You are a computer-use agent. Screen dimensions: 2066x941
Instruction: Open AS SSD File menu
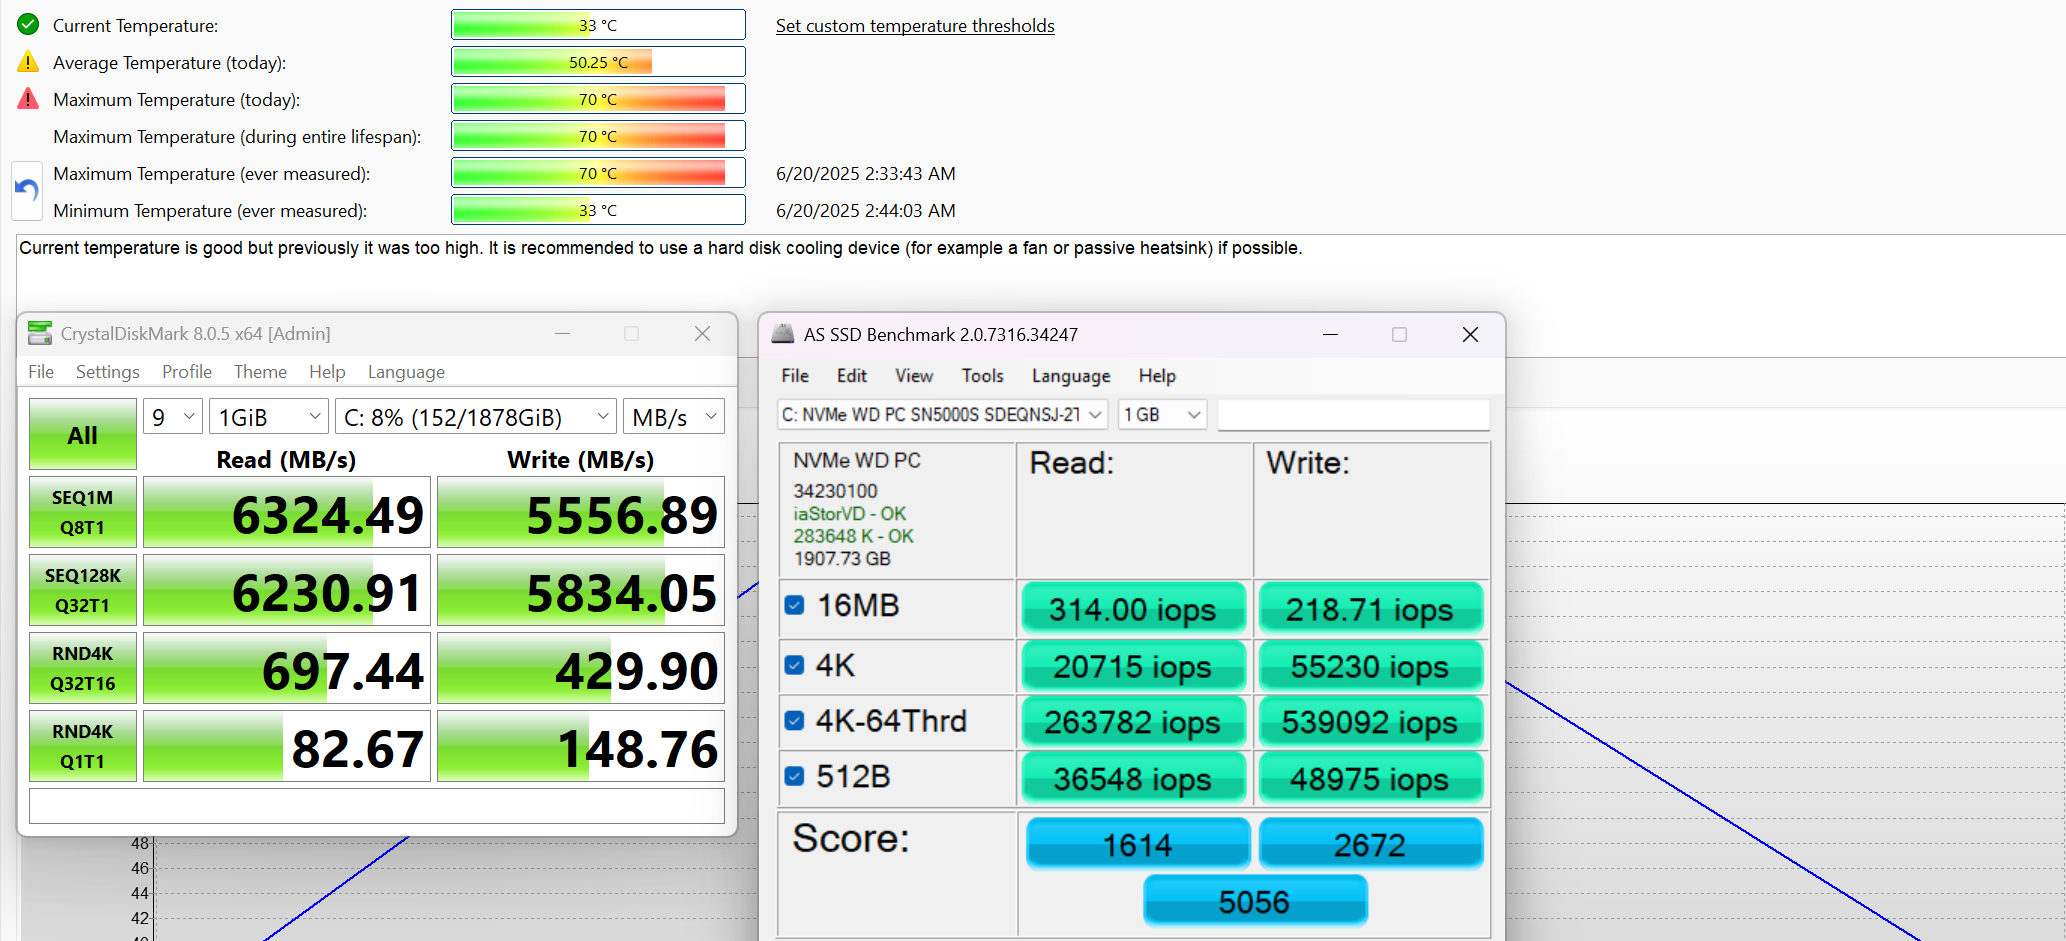click(795, 376)
